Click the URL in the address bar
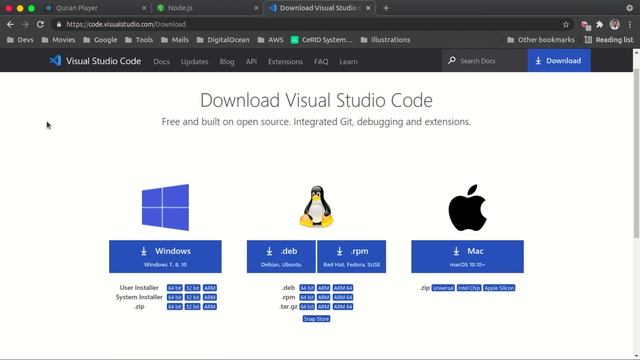This screenshot has width=640, height=360. tap(126, 24)
